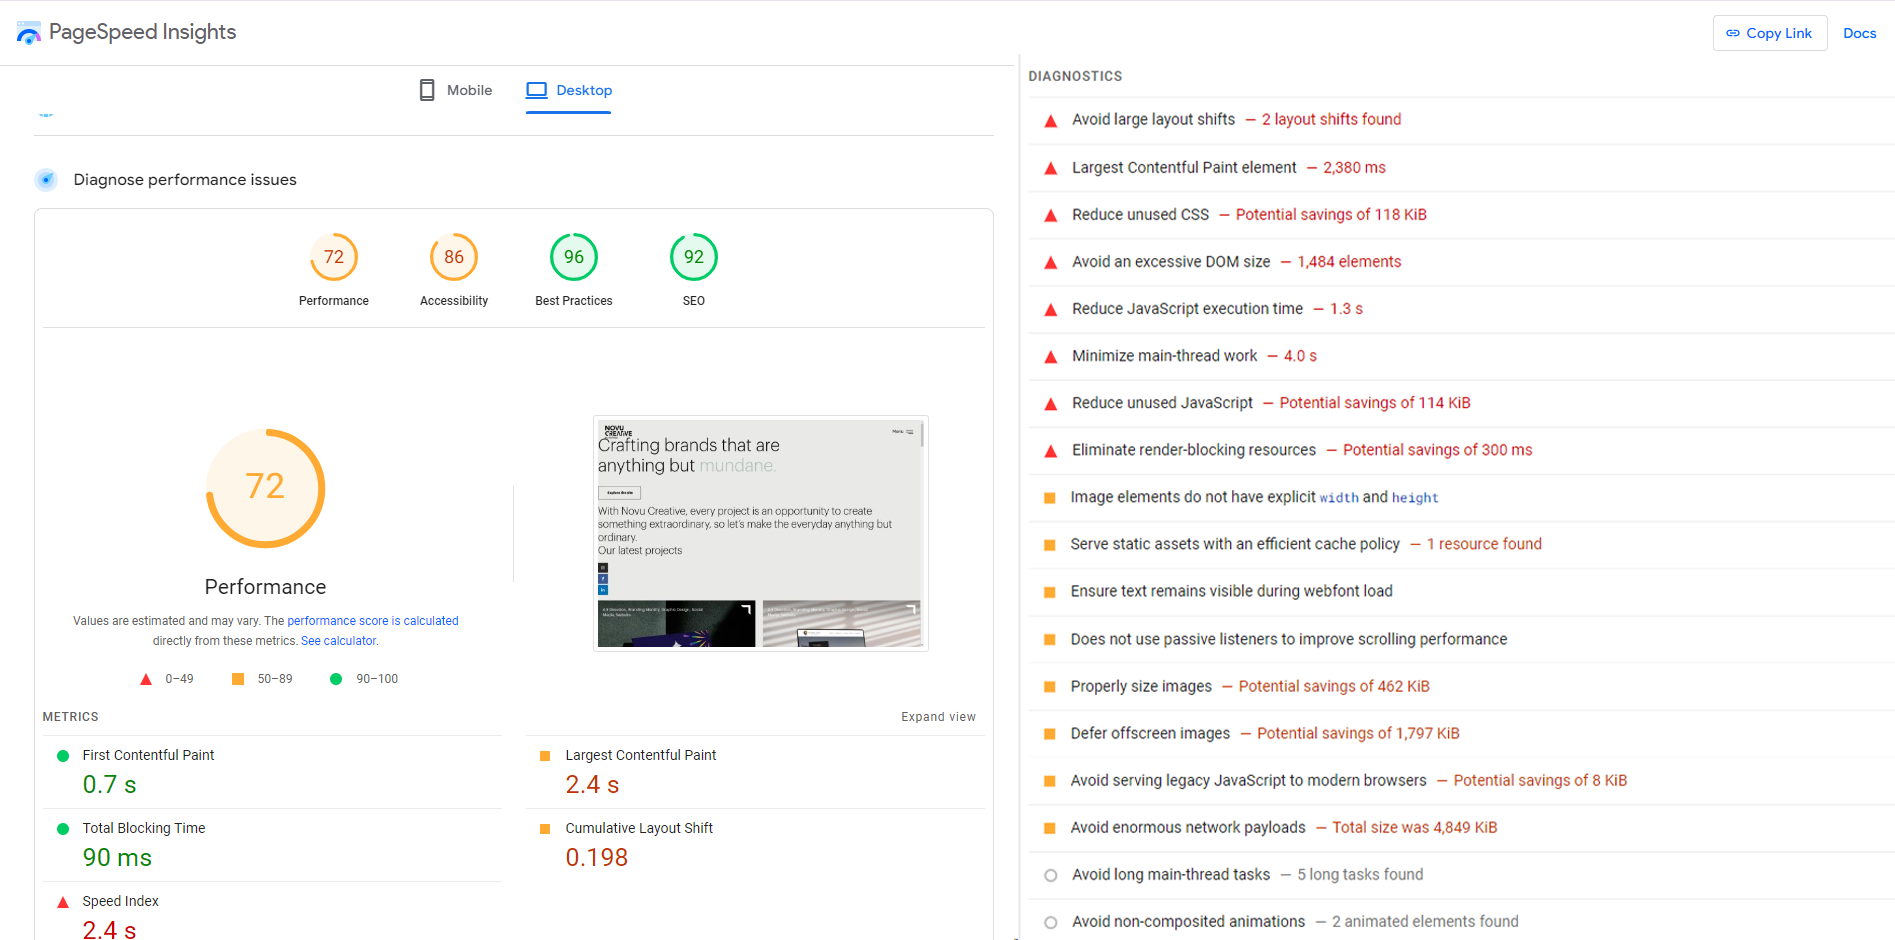
Task: Click the PageSpeed Insights logo
Action: tap(29, 31)
